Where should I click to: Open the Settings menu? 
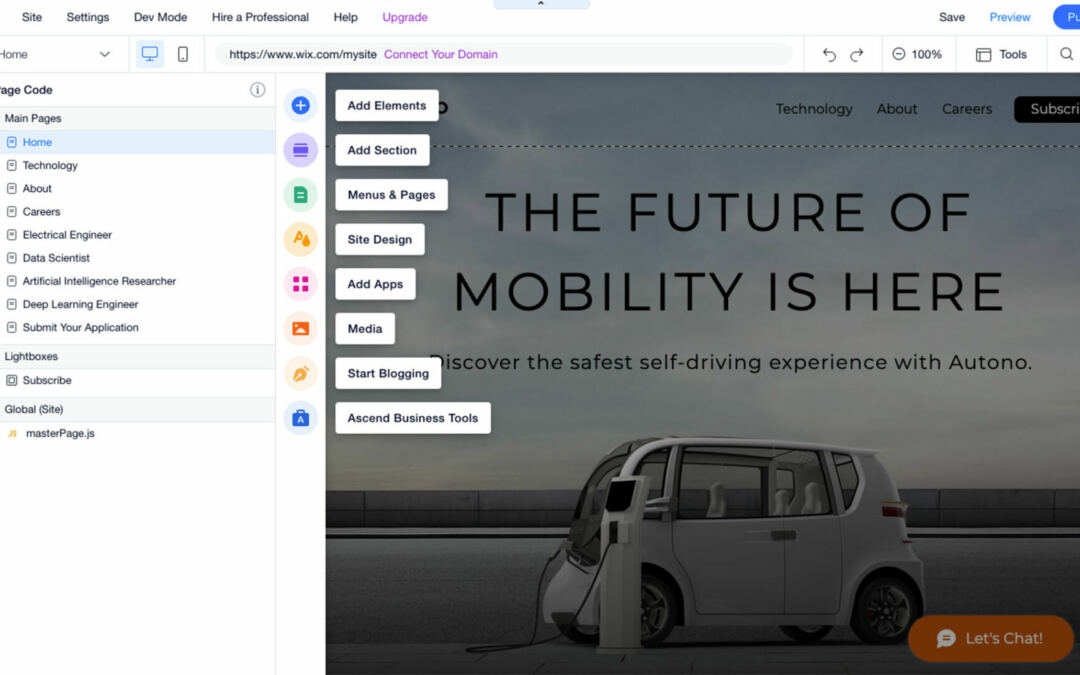(88, 17)
